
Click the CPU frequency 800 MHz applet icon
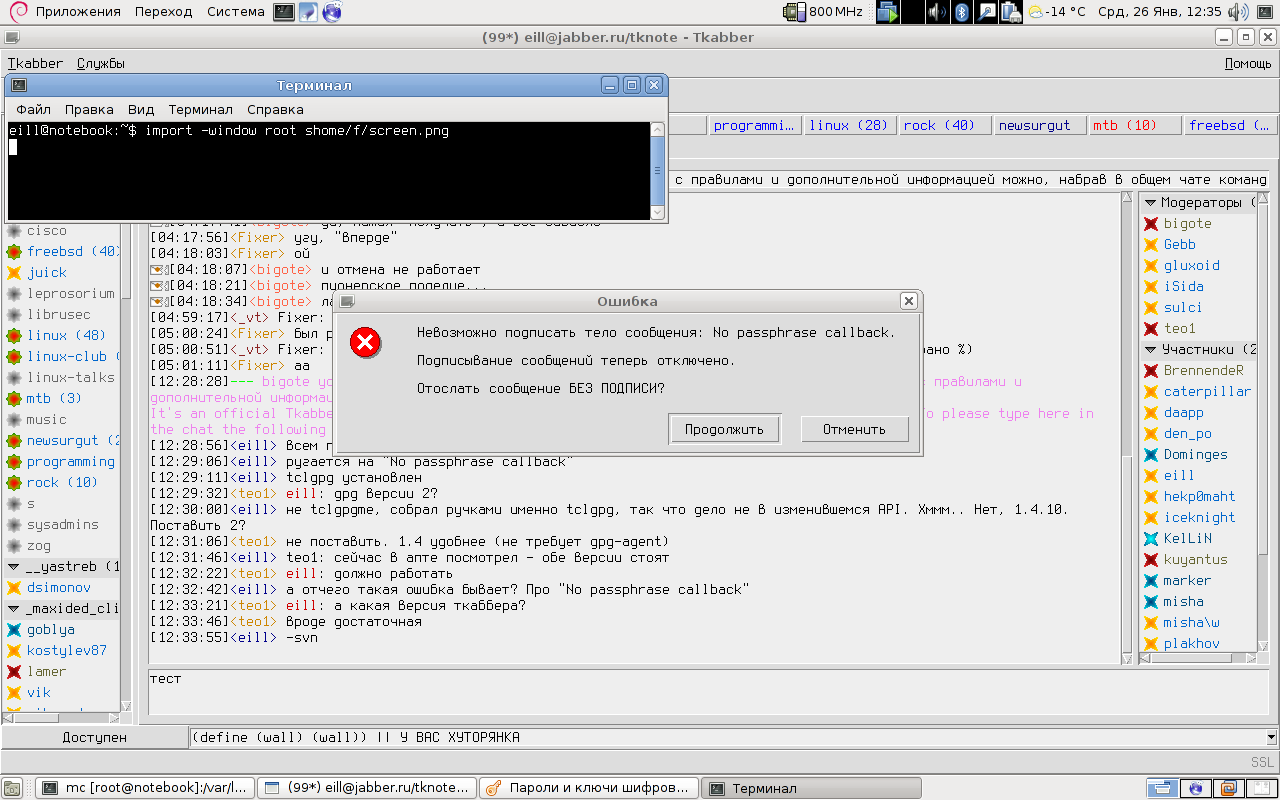(x=795, y=12)
